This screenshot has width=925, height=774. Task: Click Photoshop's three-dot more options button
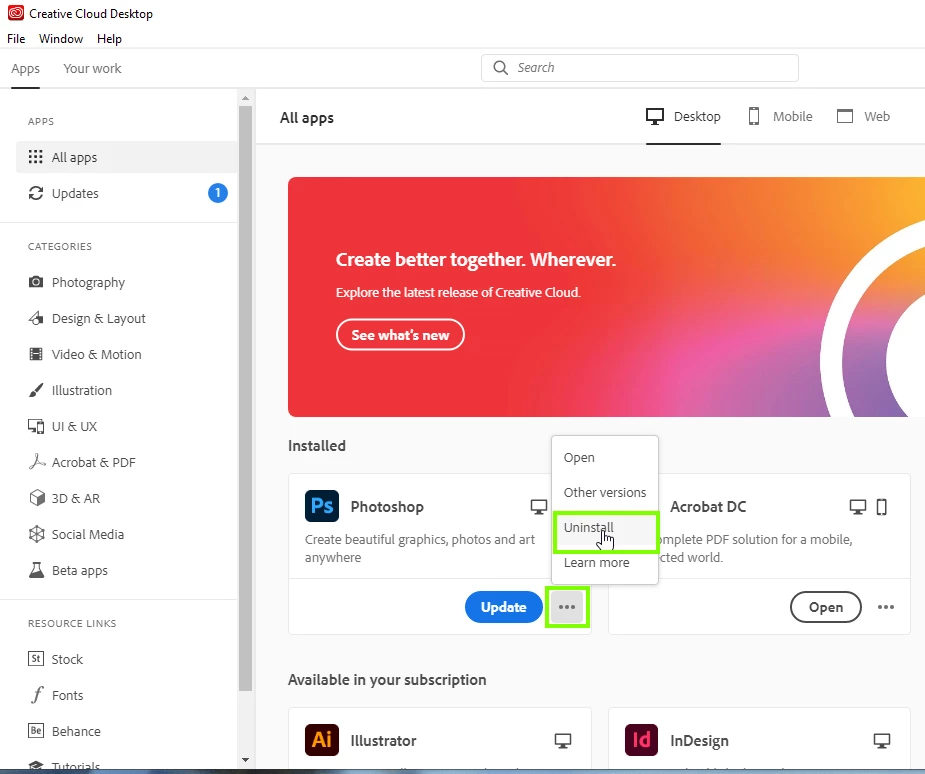coord(567,607)
